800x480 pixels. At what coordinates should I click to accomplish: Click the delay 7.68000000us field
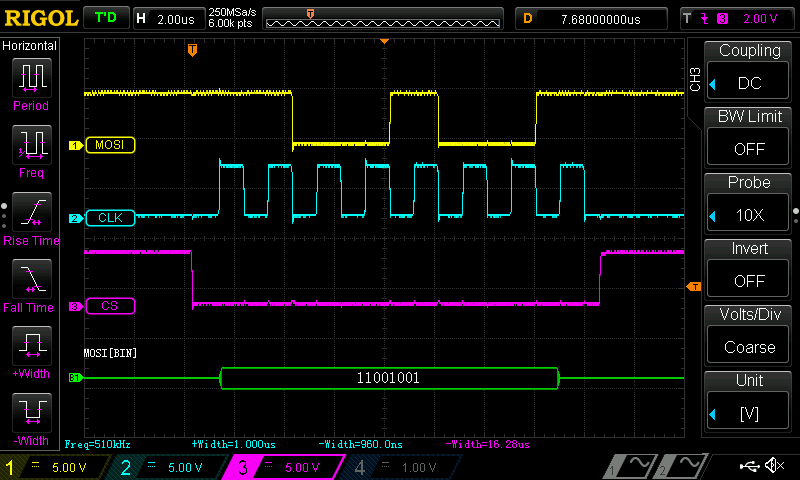[591, 19]
